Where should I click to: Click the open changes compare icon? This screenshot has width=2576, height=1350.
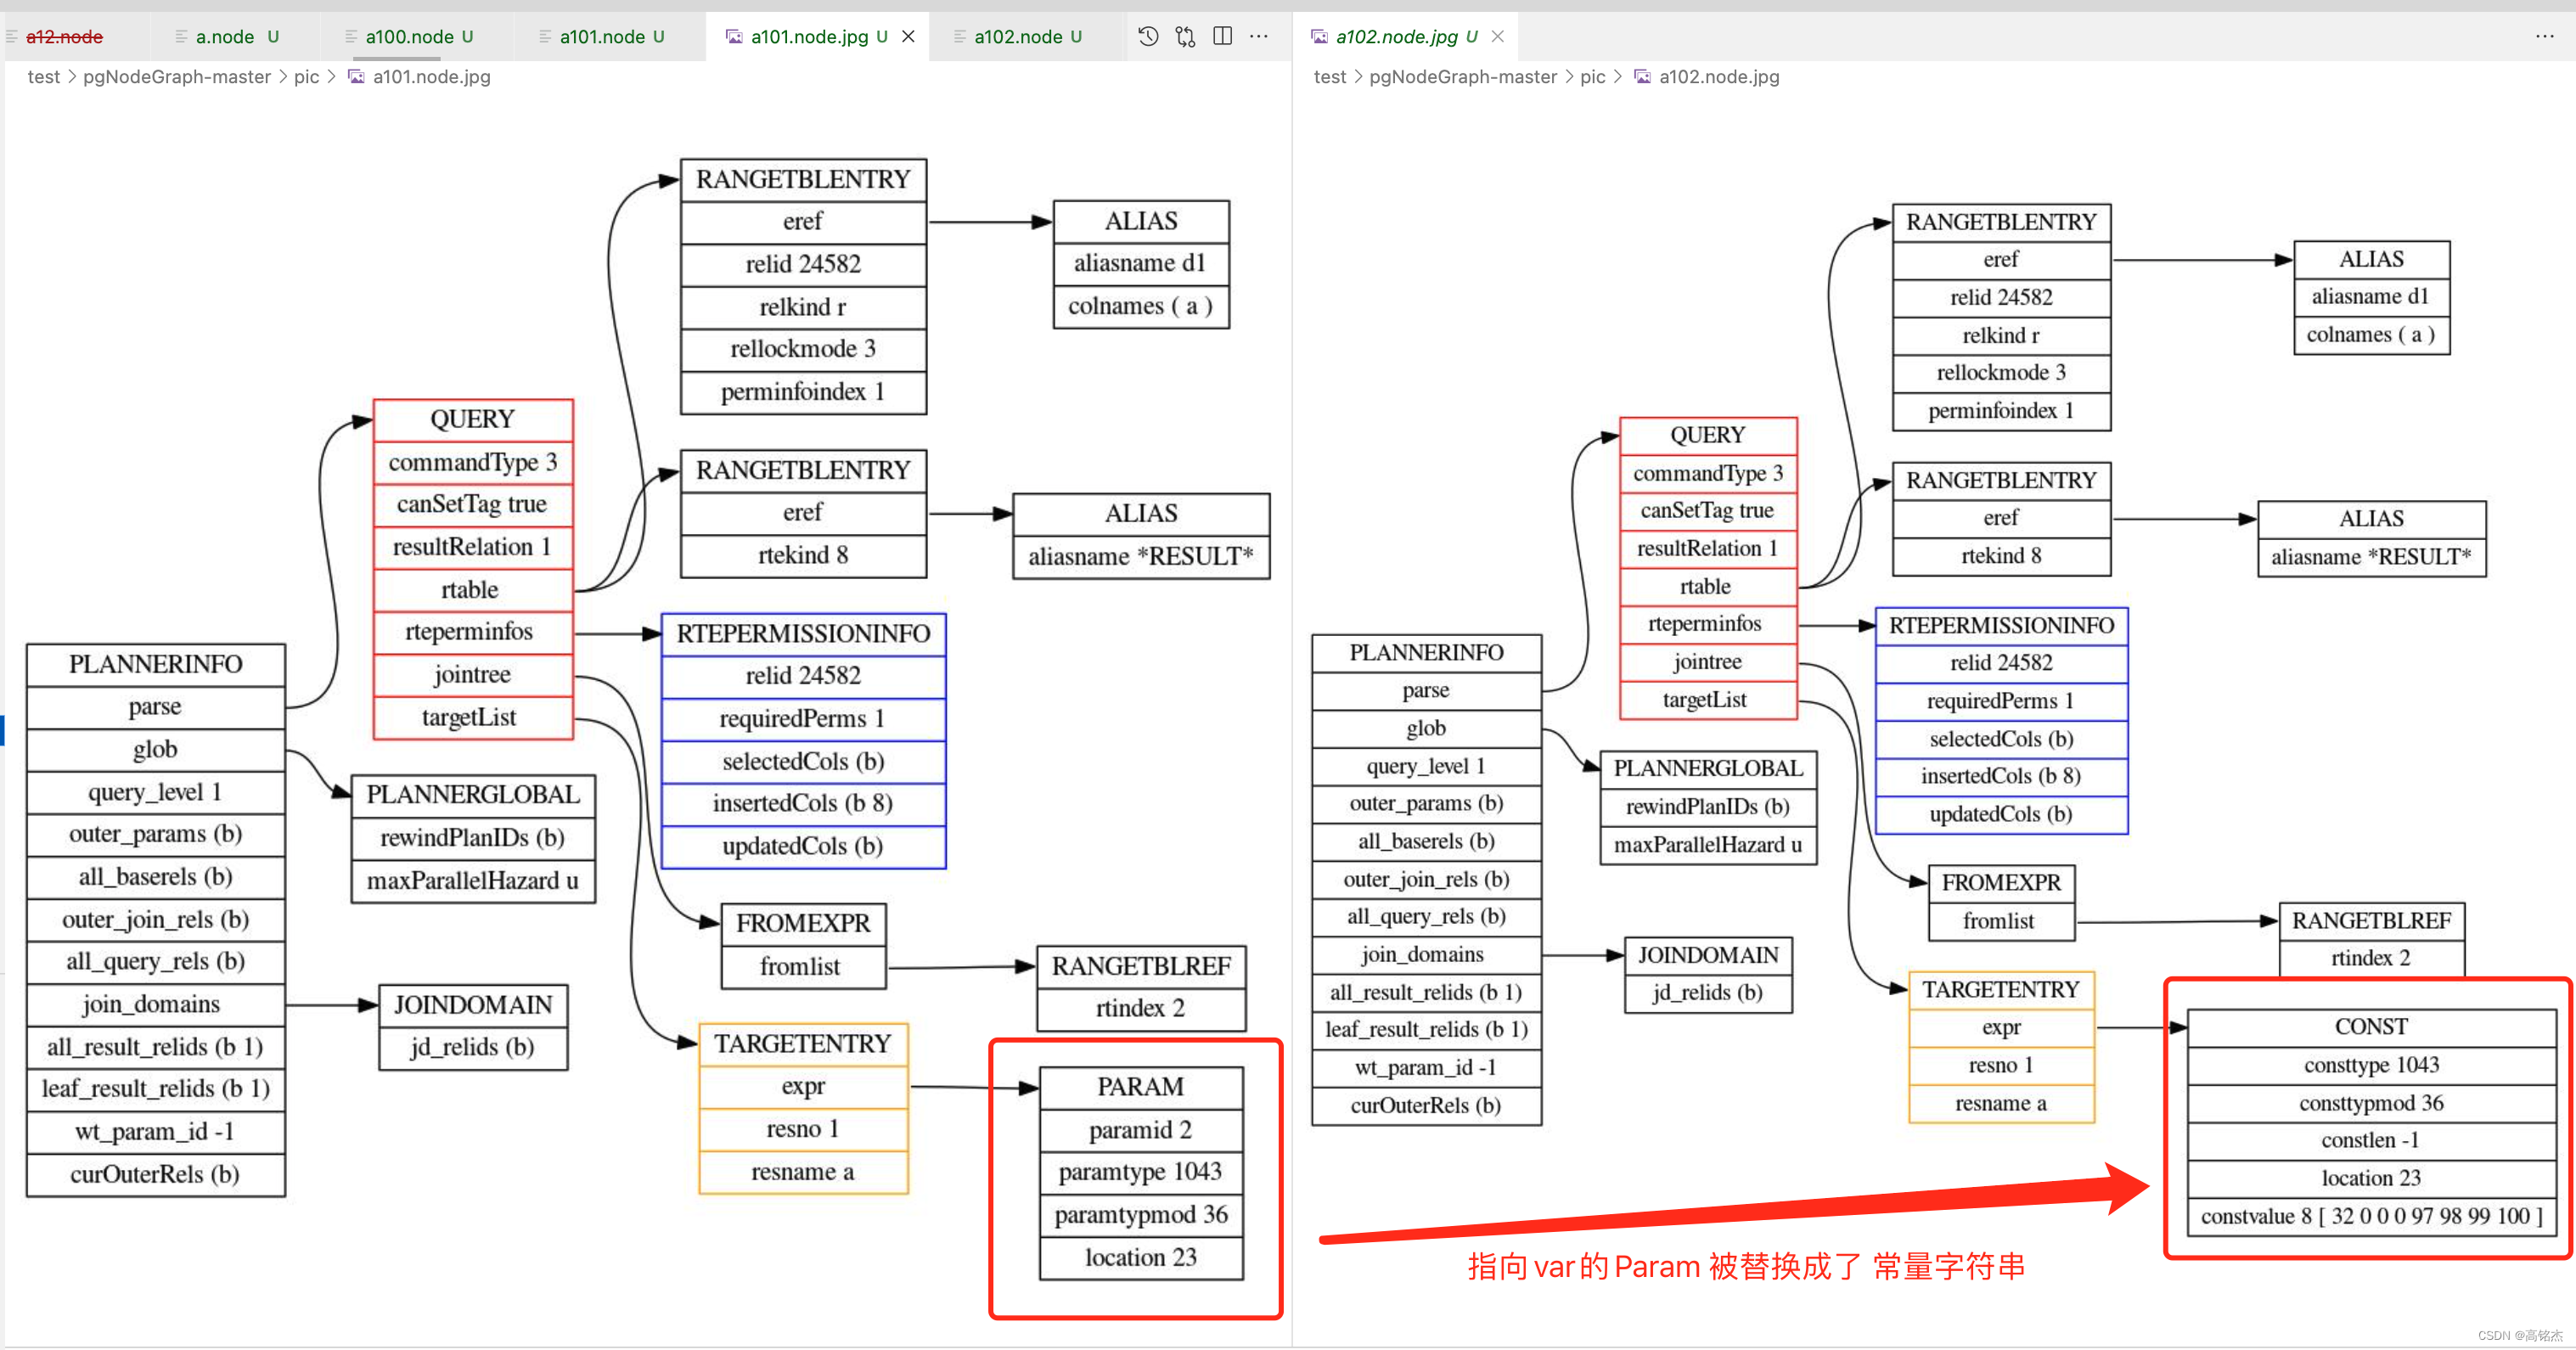pos(1185,37)
